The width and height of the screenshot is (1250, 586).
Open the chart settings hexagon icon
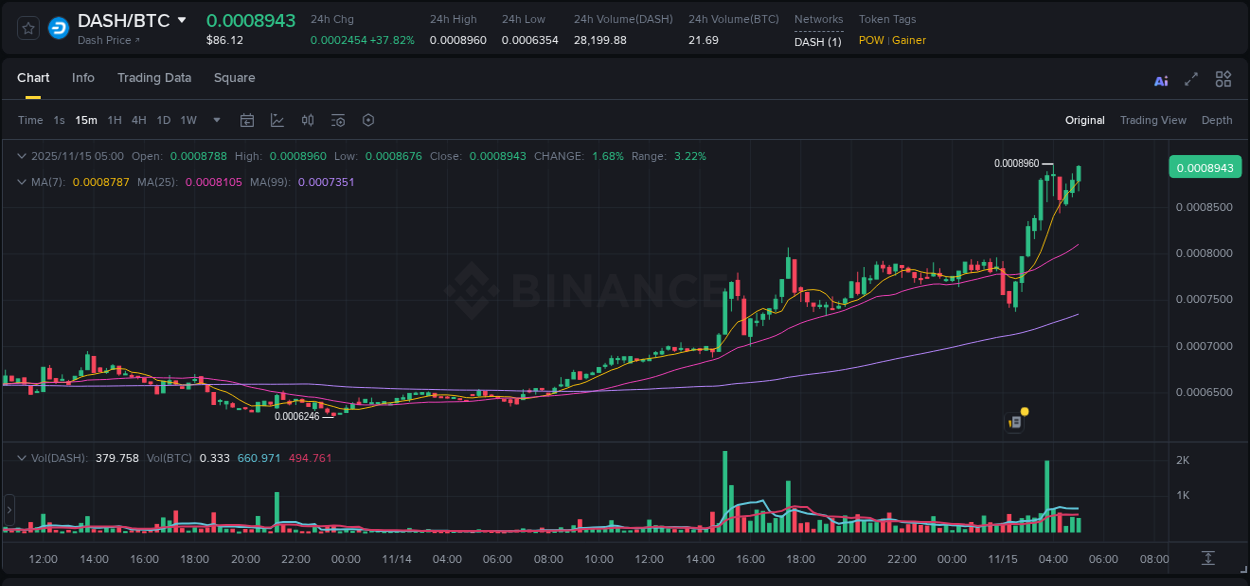(x=368, y=120)
